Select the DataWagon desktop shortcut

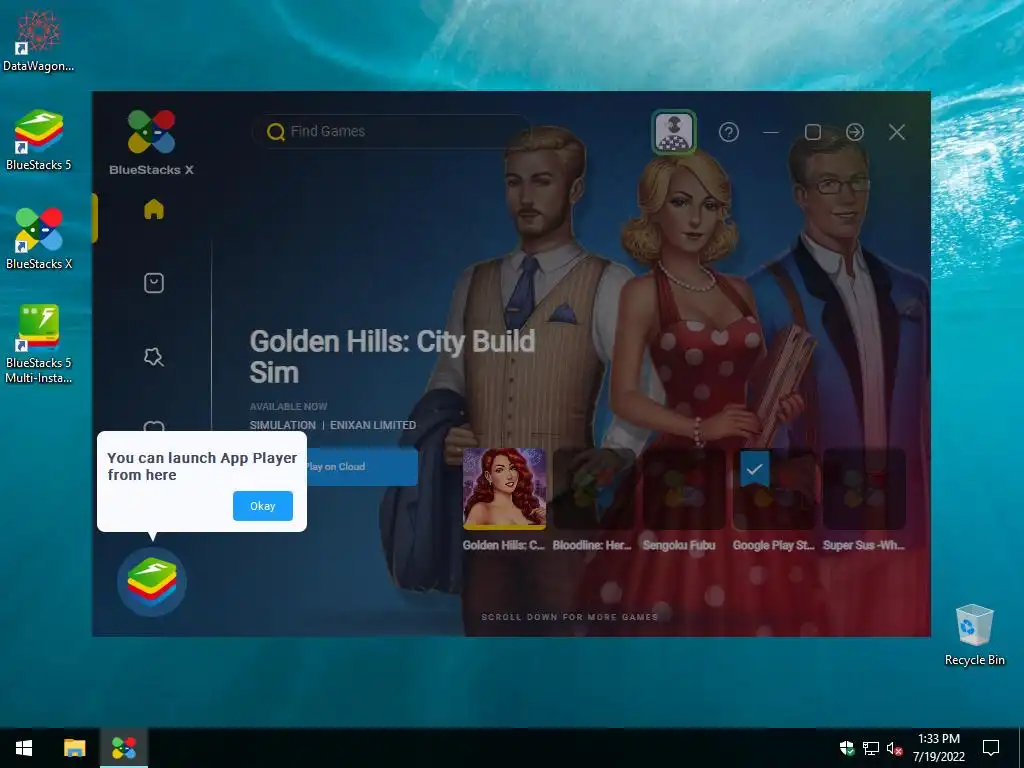(39, 42)
